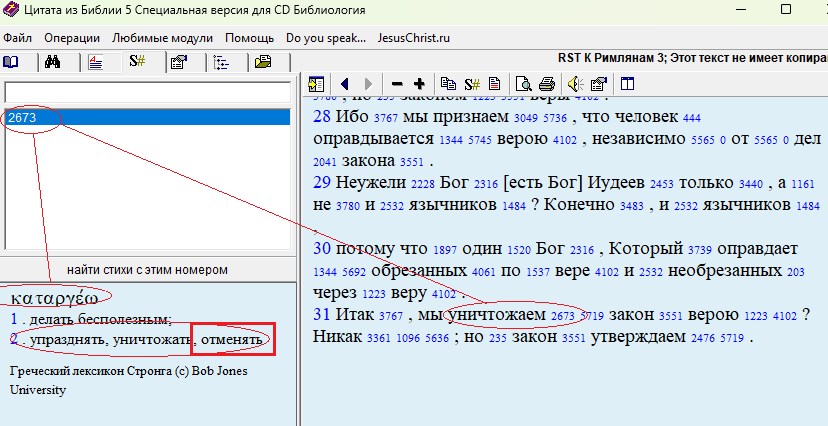Open the JesusChrist.ru menu link
Viewport: 828px width, 426px height.
pyautogui.click(x=414, y=38)
